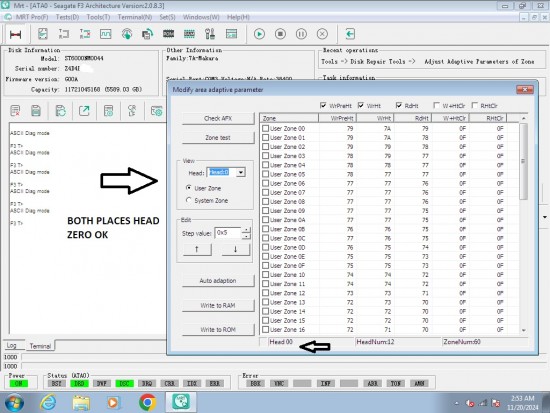Start the task with the play button

259,34
